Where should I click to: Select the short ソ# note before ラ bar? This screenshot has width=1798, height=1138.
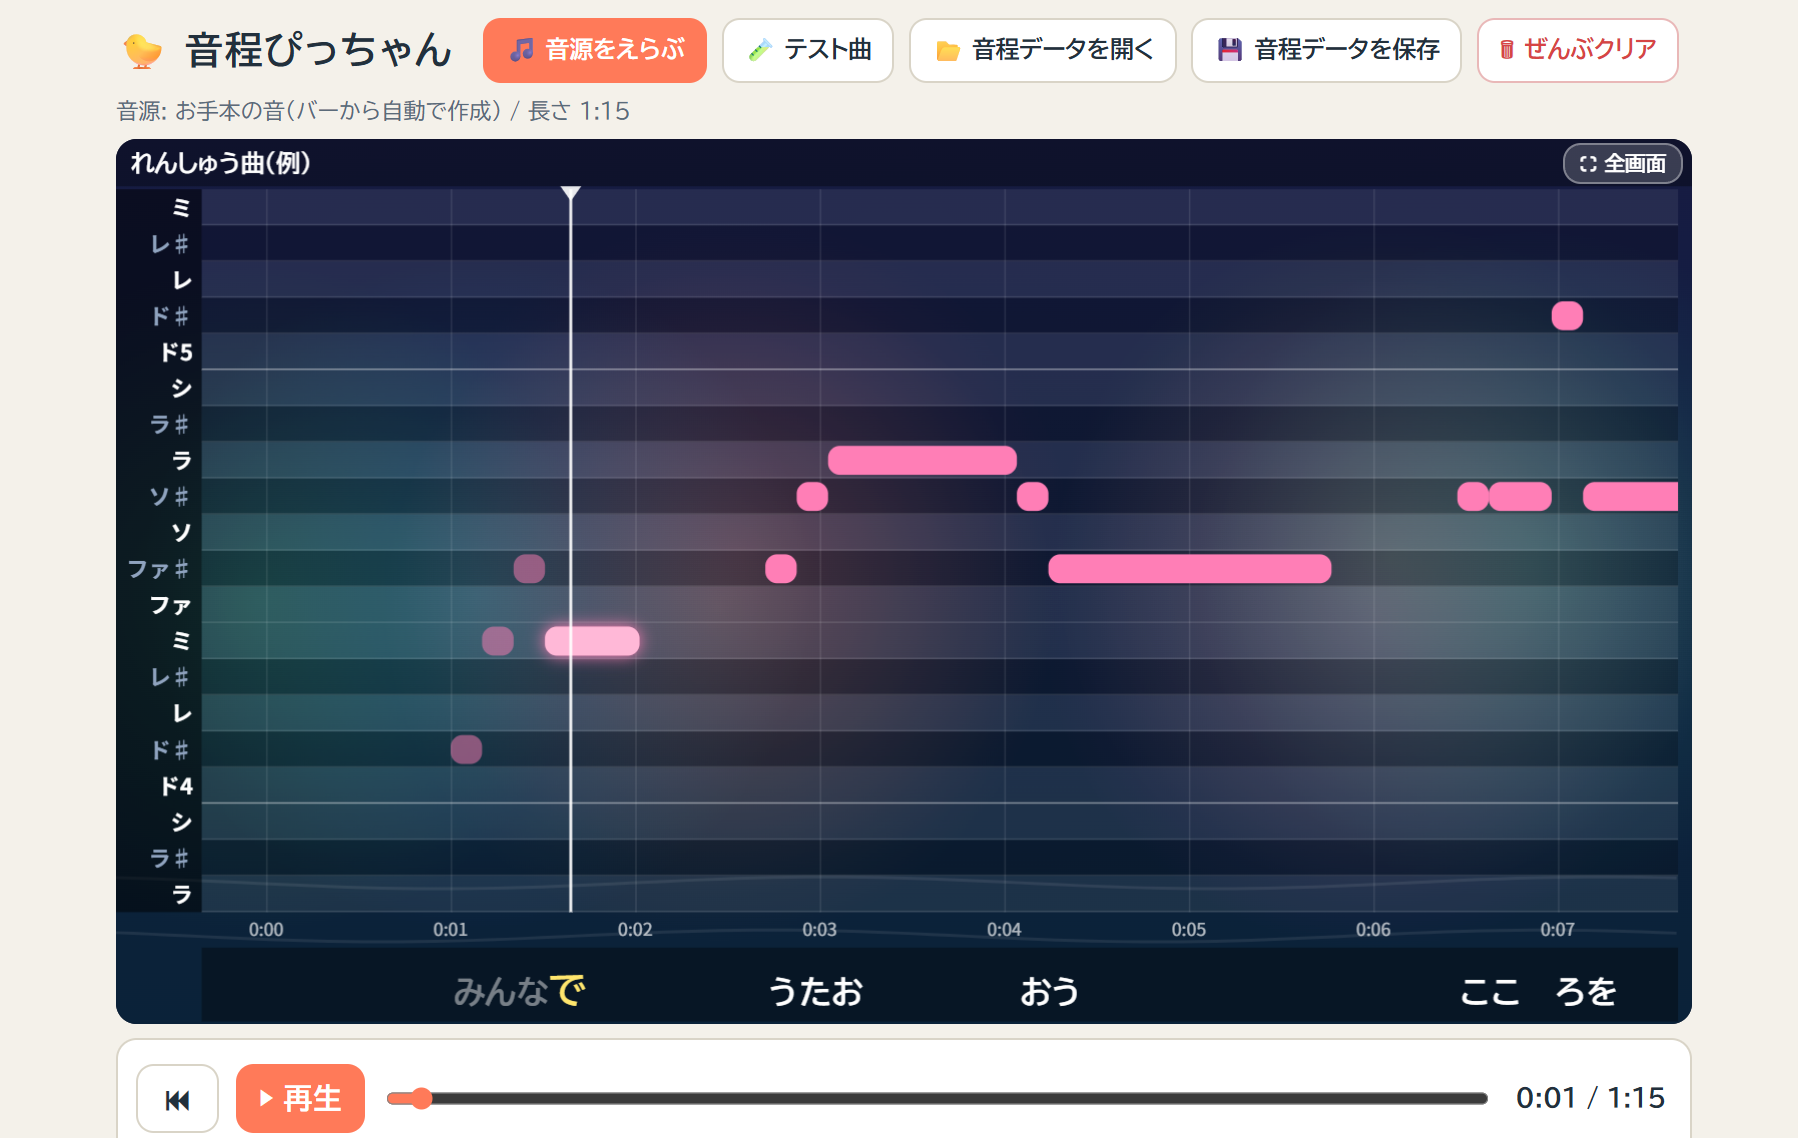pyautogui.click(x=812, y=496)
